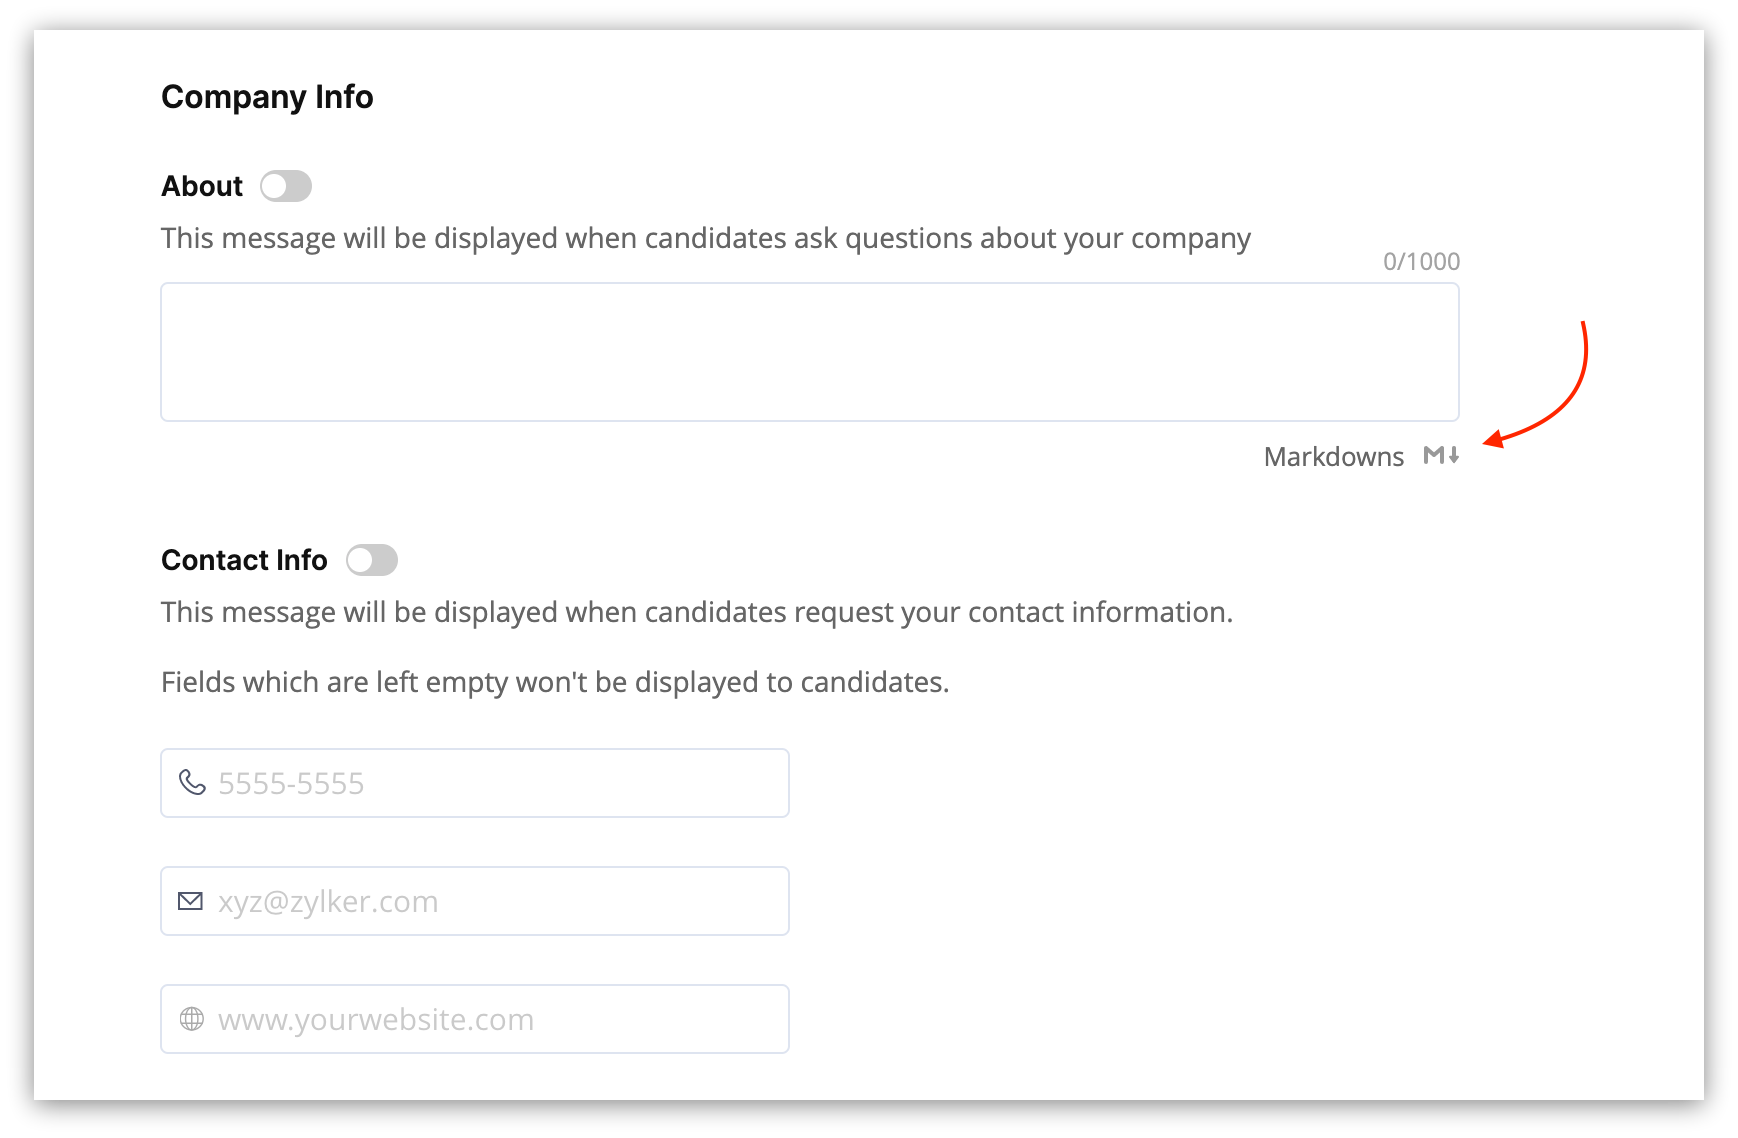Click the Company Info heading

pos(267,97)
